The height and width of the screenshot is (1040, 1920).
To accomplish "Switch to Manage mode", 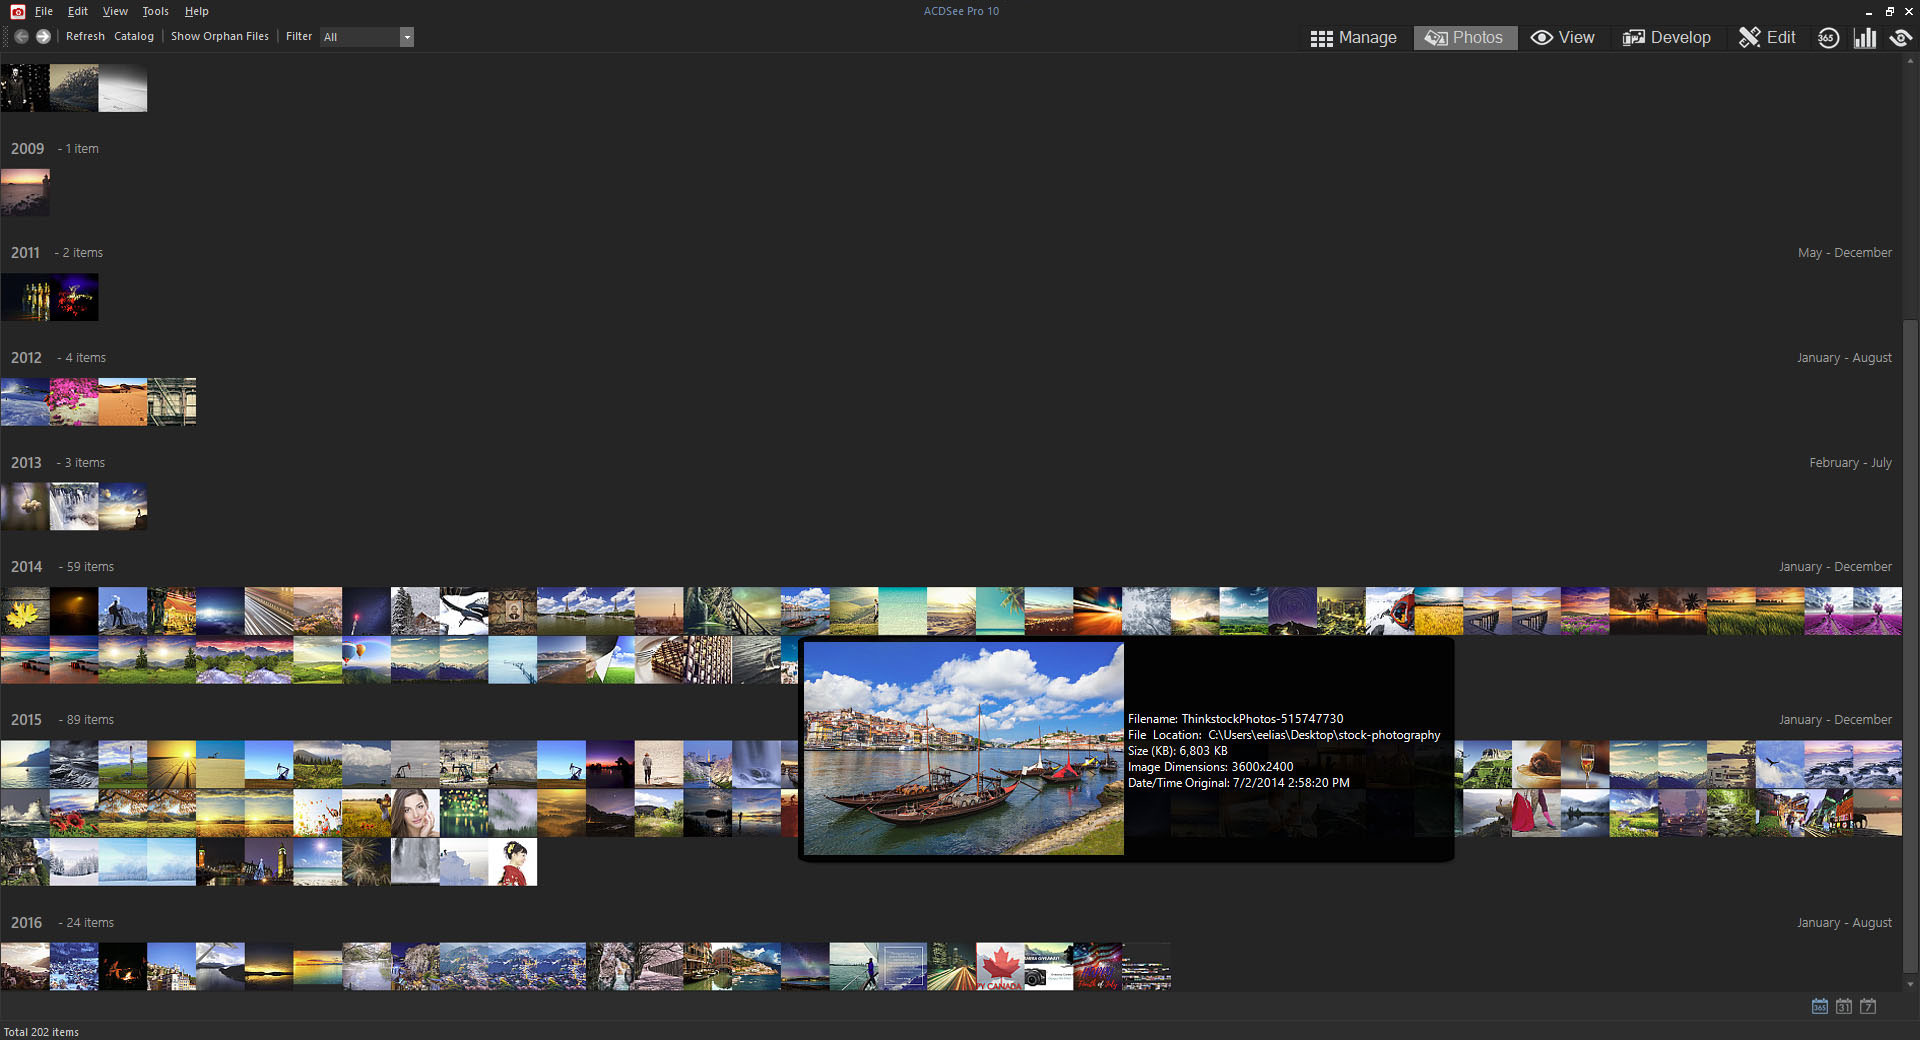I will point(1354,38).
